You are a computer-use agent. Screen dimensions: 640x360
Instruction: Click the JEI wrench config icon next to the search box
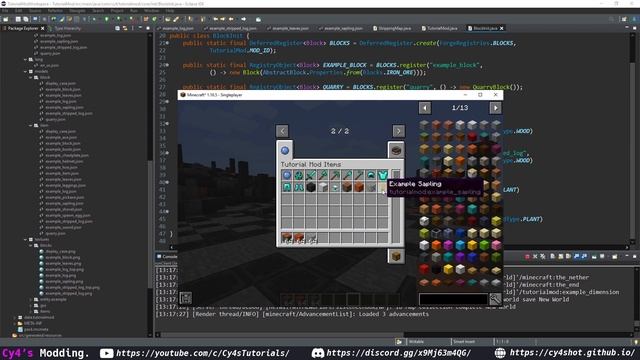495,299
